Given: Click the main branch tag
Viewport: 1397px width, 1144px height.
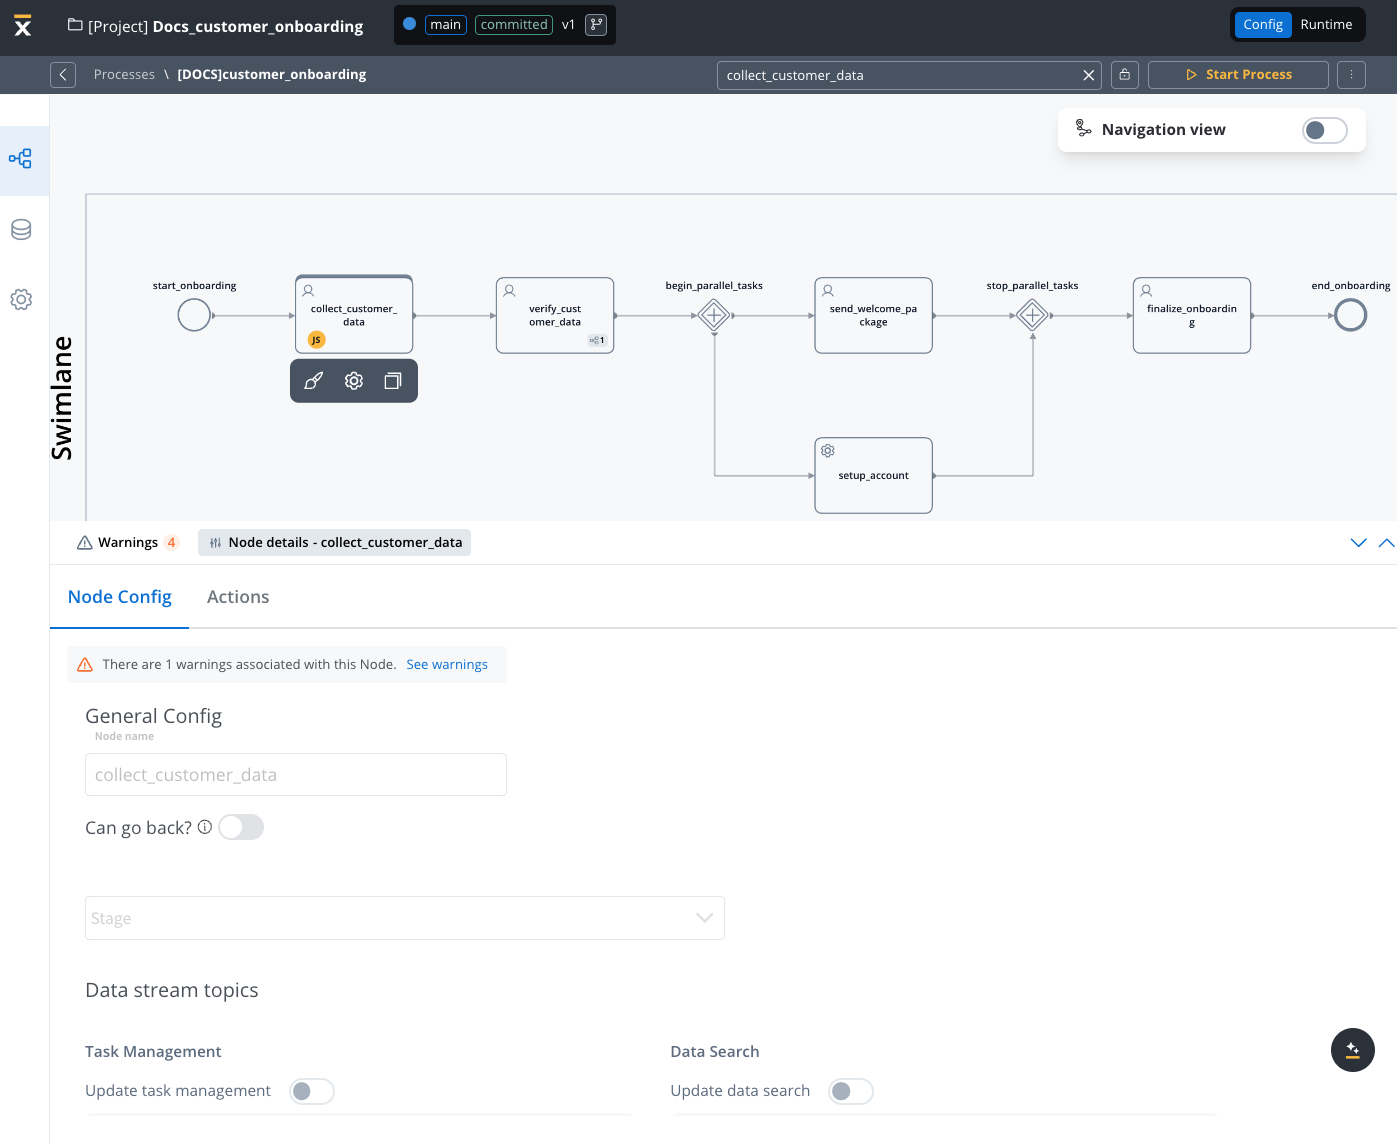Looking at the screenshot, I should pos(446,25).
